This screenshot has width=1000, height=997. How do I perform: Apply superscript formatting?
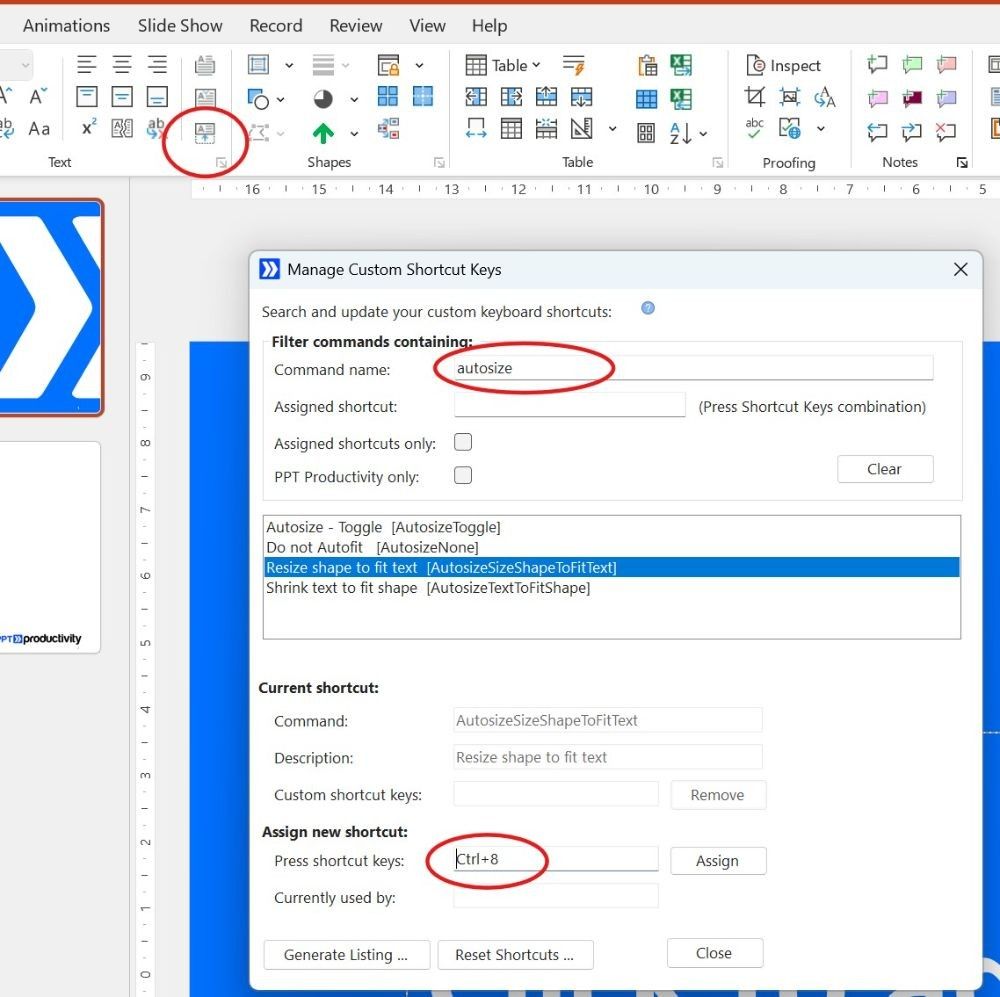tap(89, 128)
